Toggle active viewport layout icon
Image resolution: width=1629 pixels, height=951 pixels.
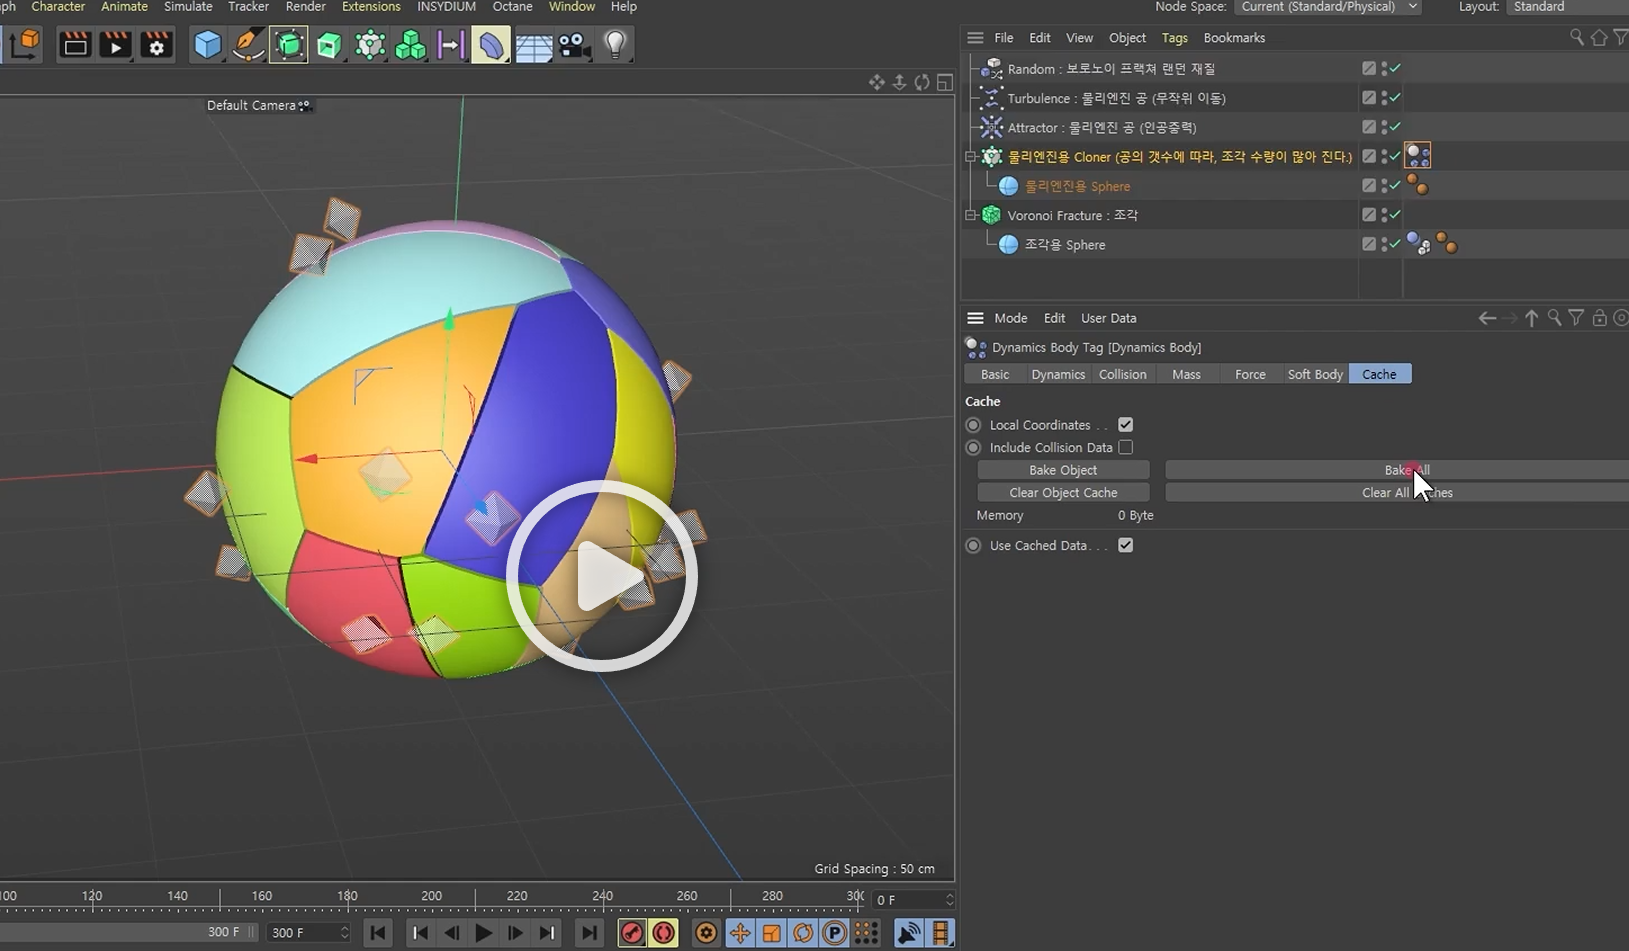944,82
